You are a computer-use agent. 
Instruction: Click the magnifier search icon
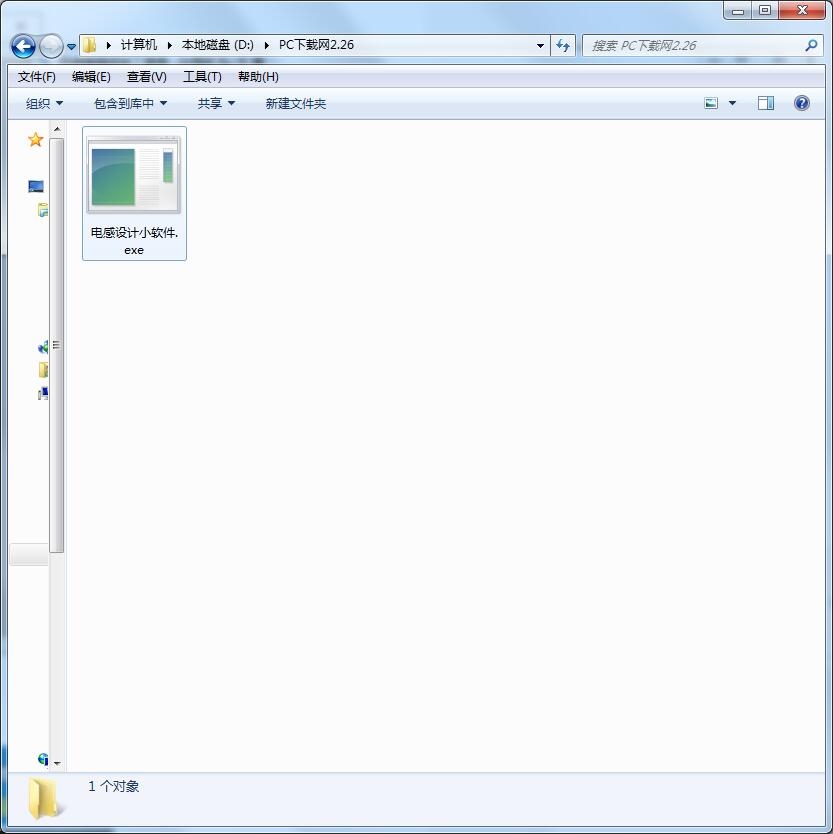click(811, 46)
